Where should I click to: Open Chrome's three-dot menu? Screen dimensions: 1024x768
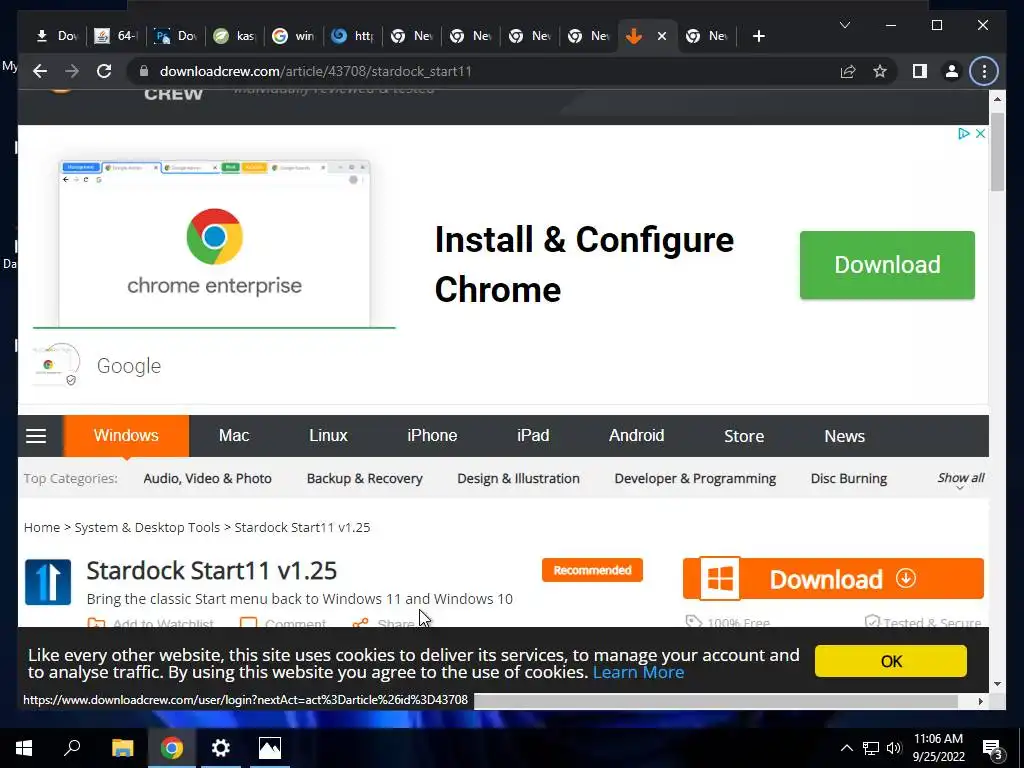coord(984,71)
